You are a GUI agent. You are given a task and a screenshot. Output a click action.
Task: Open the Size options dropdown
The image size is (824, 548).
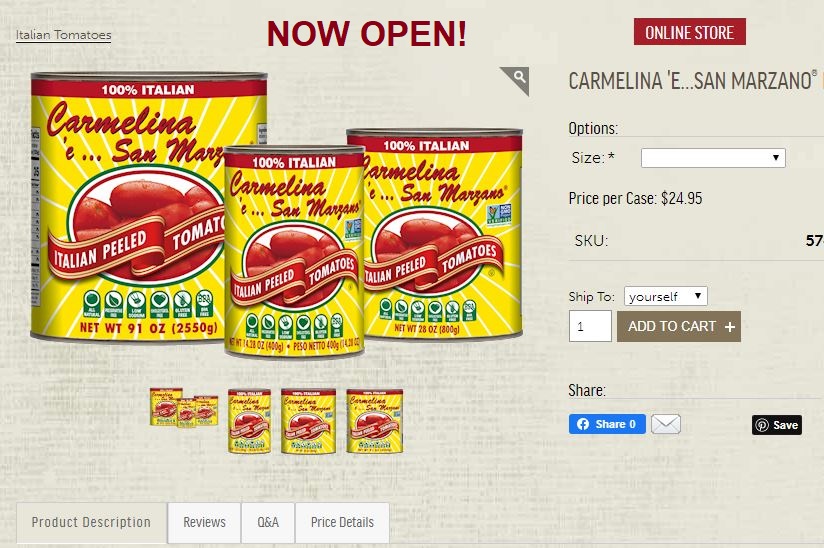click(x=713, y=158)
